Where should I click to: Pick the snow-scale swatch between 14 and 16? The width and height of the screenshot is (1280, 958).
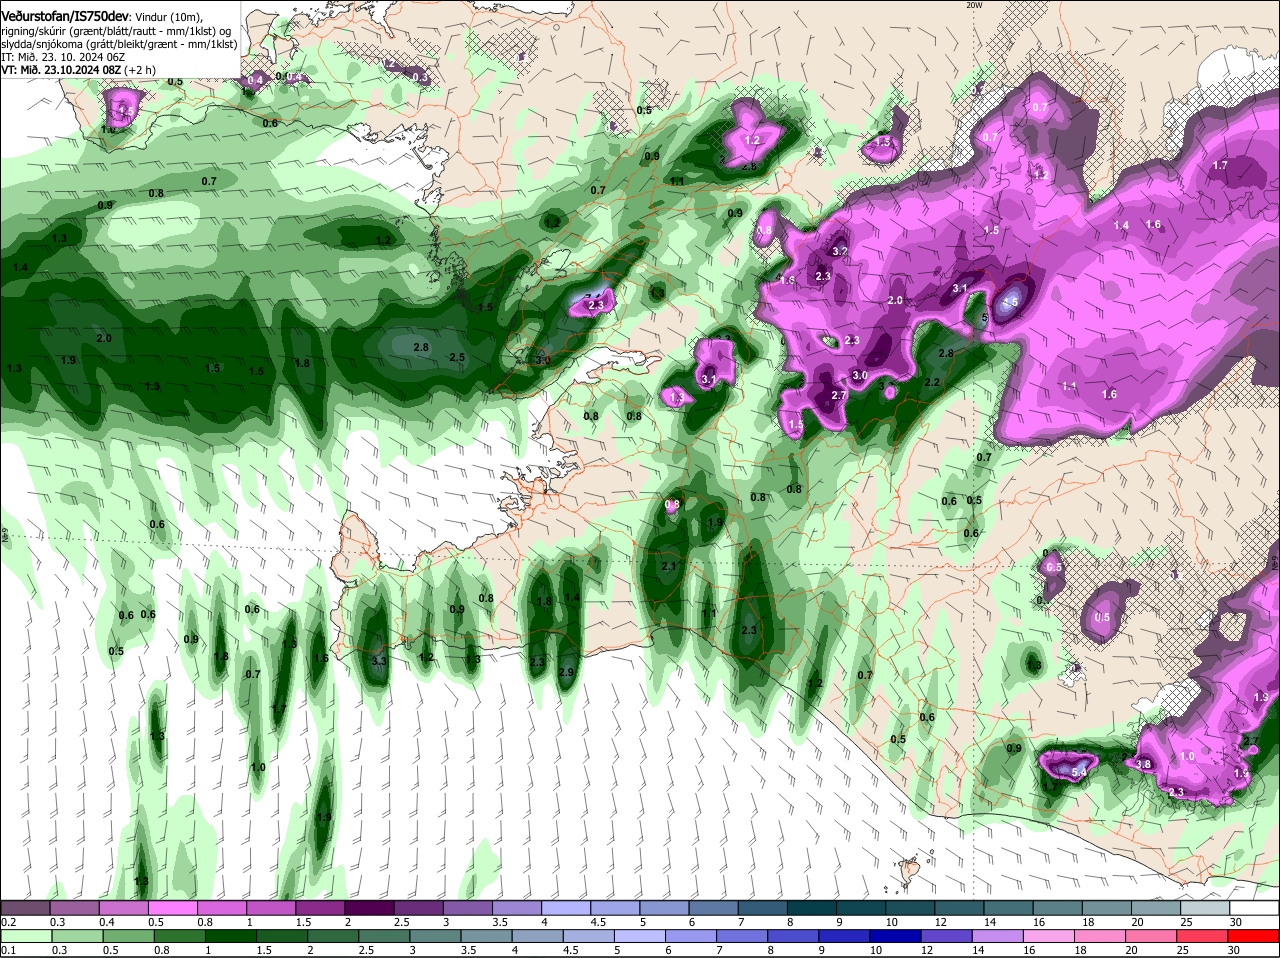(x=1006, y=908)
